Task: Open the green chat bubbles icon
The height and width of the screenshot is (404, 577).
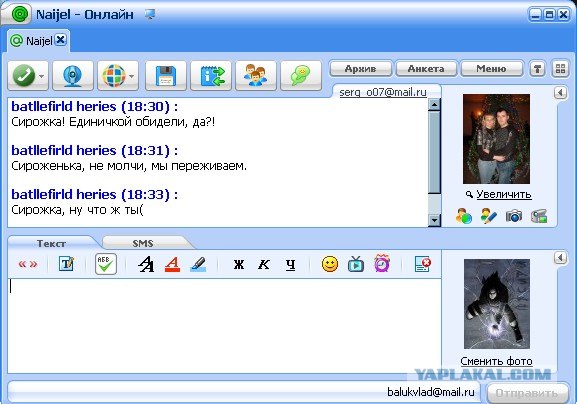Action: coord(301,75)
